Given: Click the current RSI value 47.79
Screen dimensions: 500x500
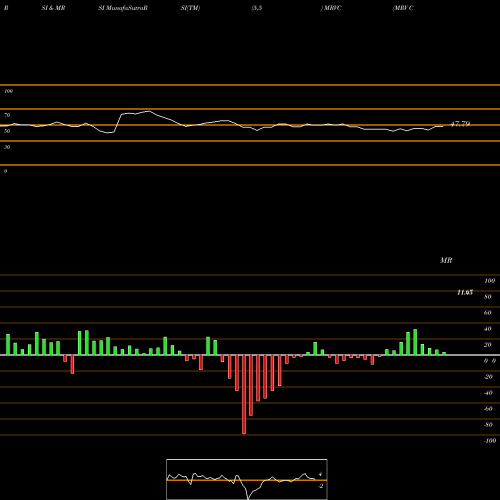Looking at the screenshot, I should (x=460, y=124).
